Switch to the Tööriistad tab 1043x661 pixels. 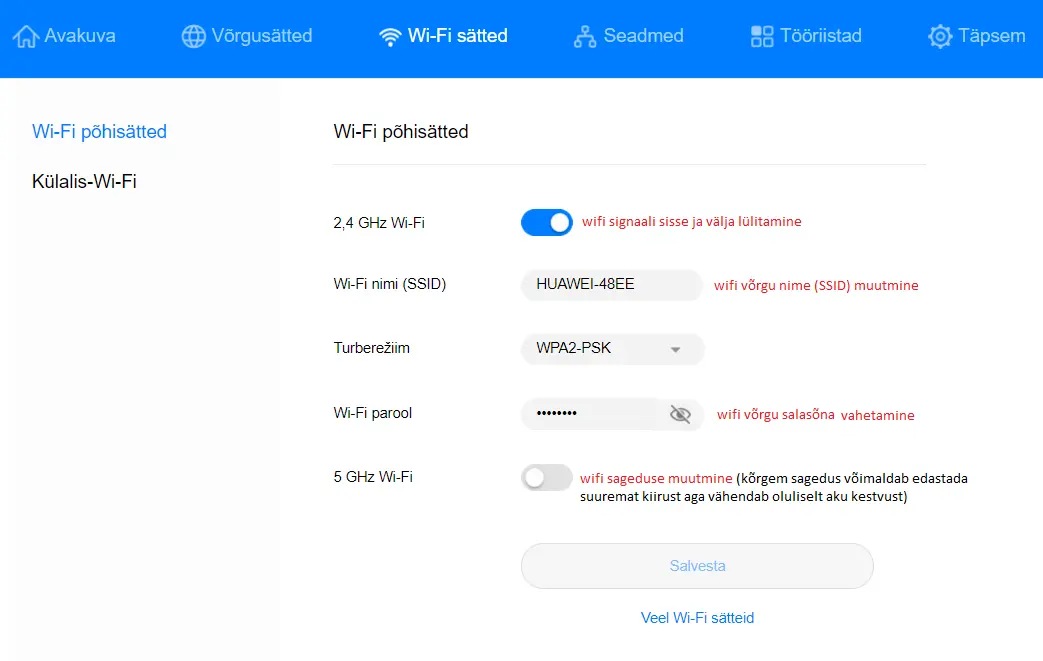pyautogui.click(x=806, y=36)
